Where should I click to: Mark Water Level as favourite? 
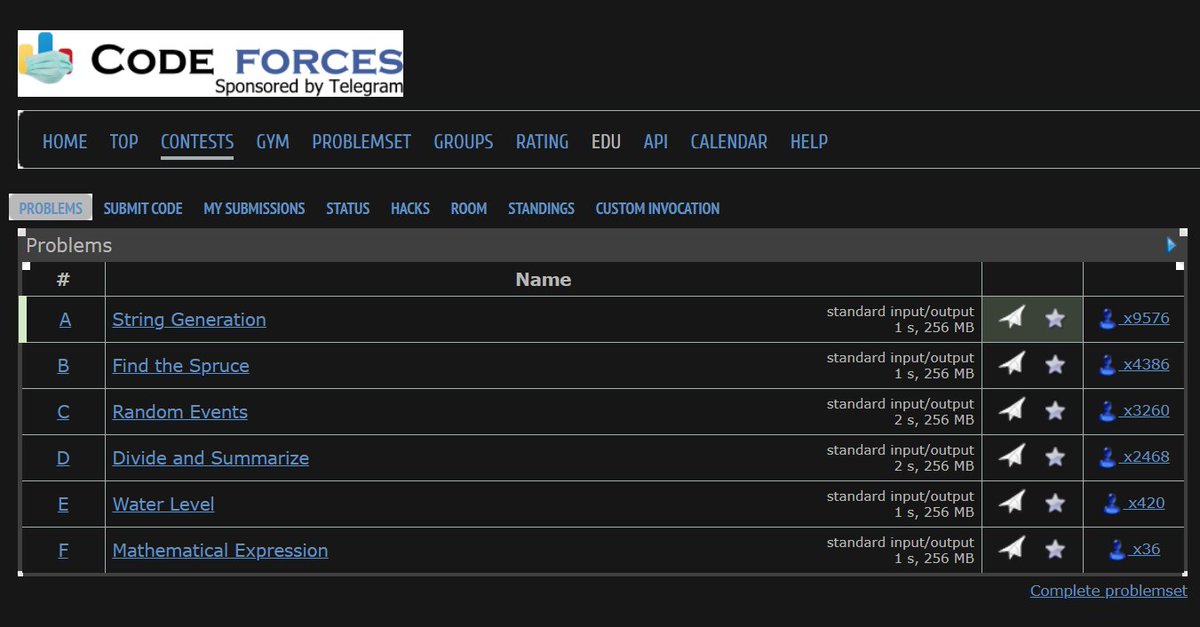click(x=1055, y=502)
